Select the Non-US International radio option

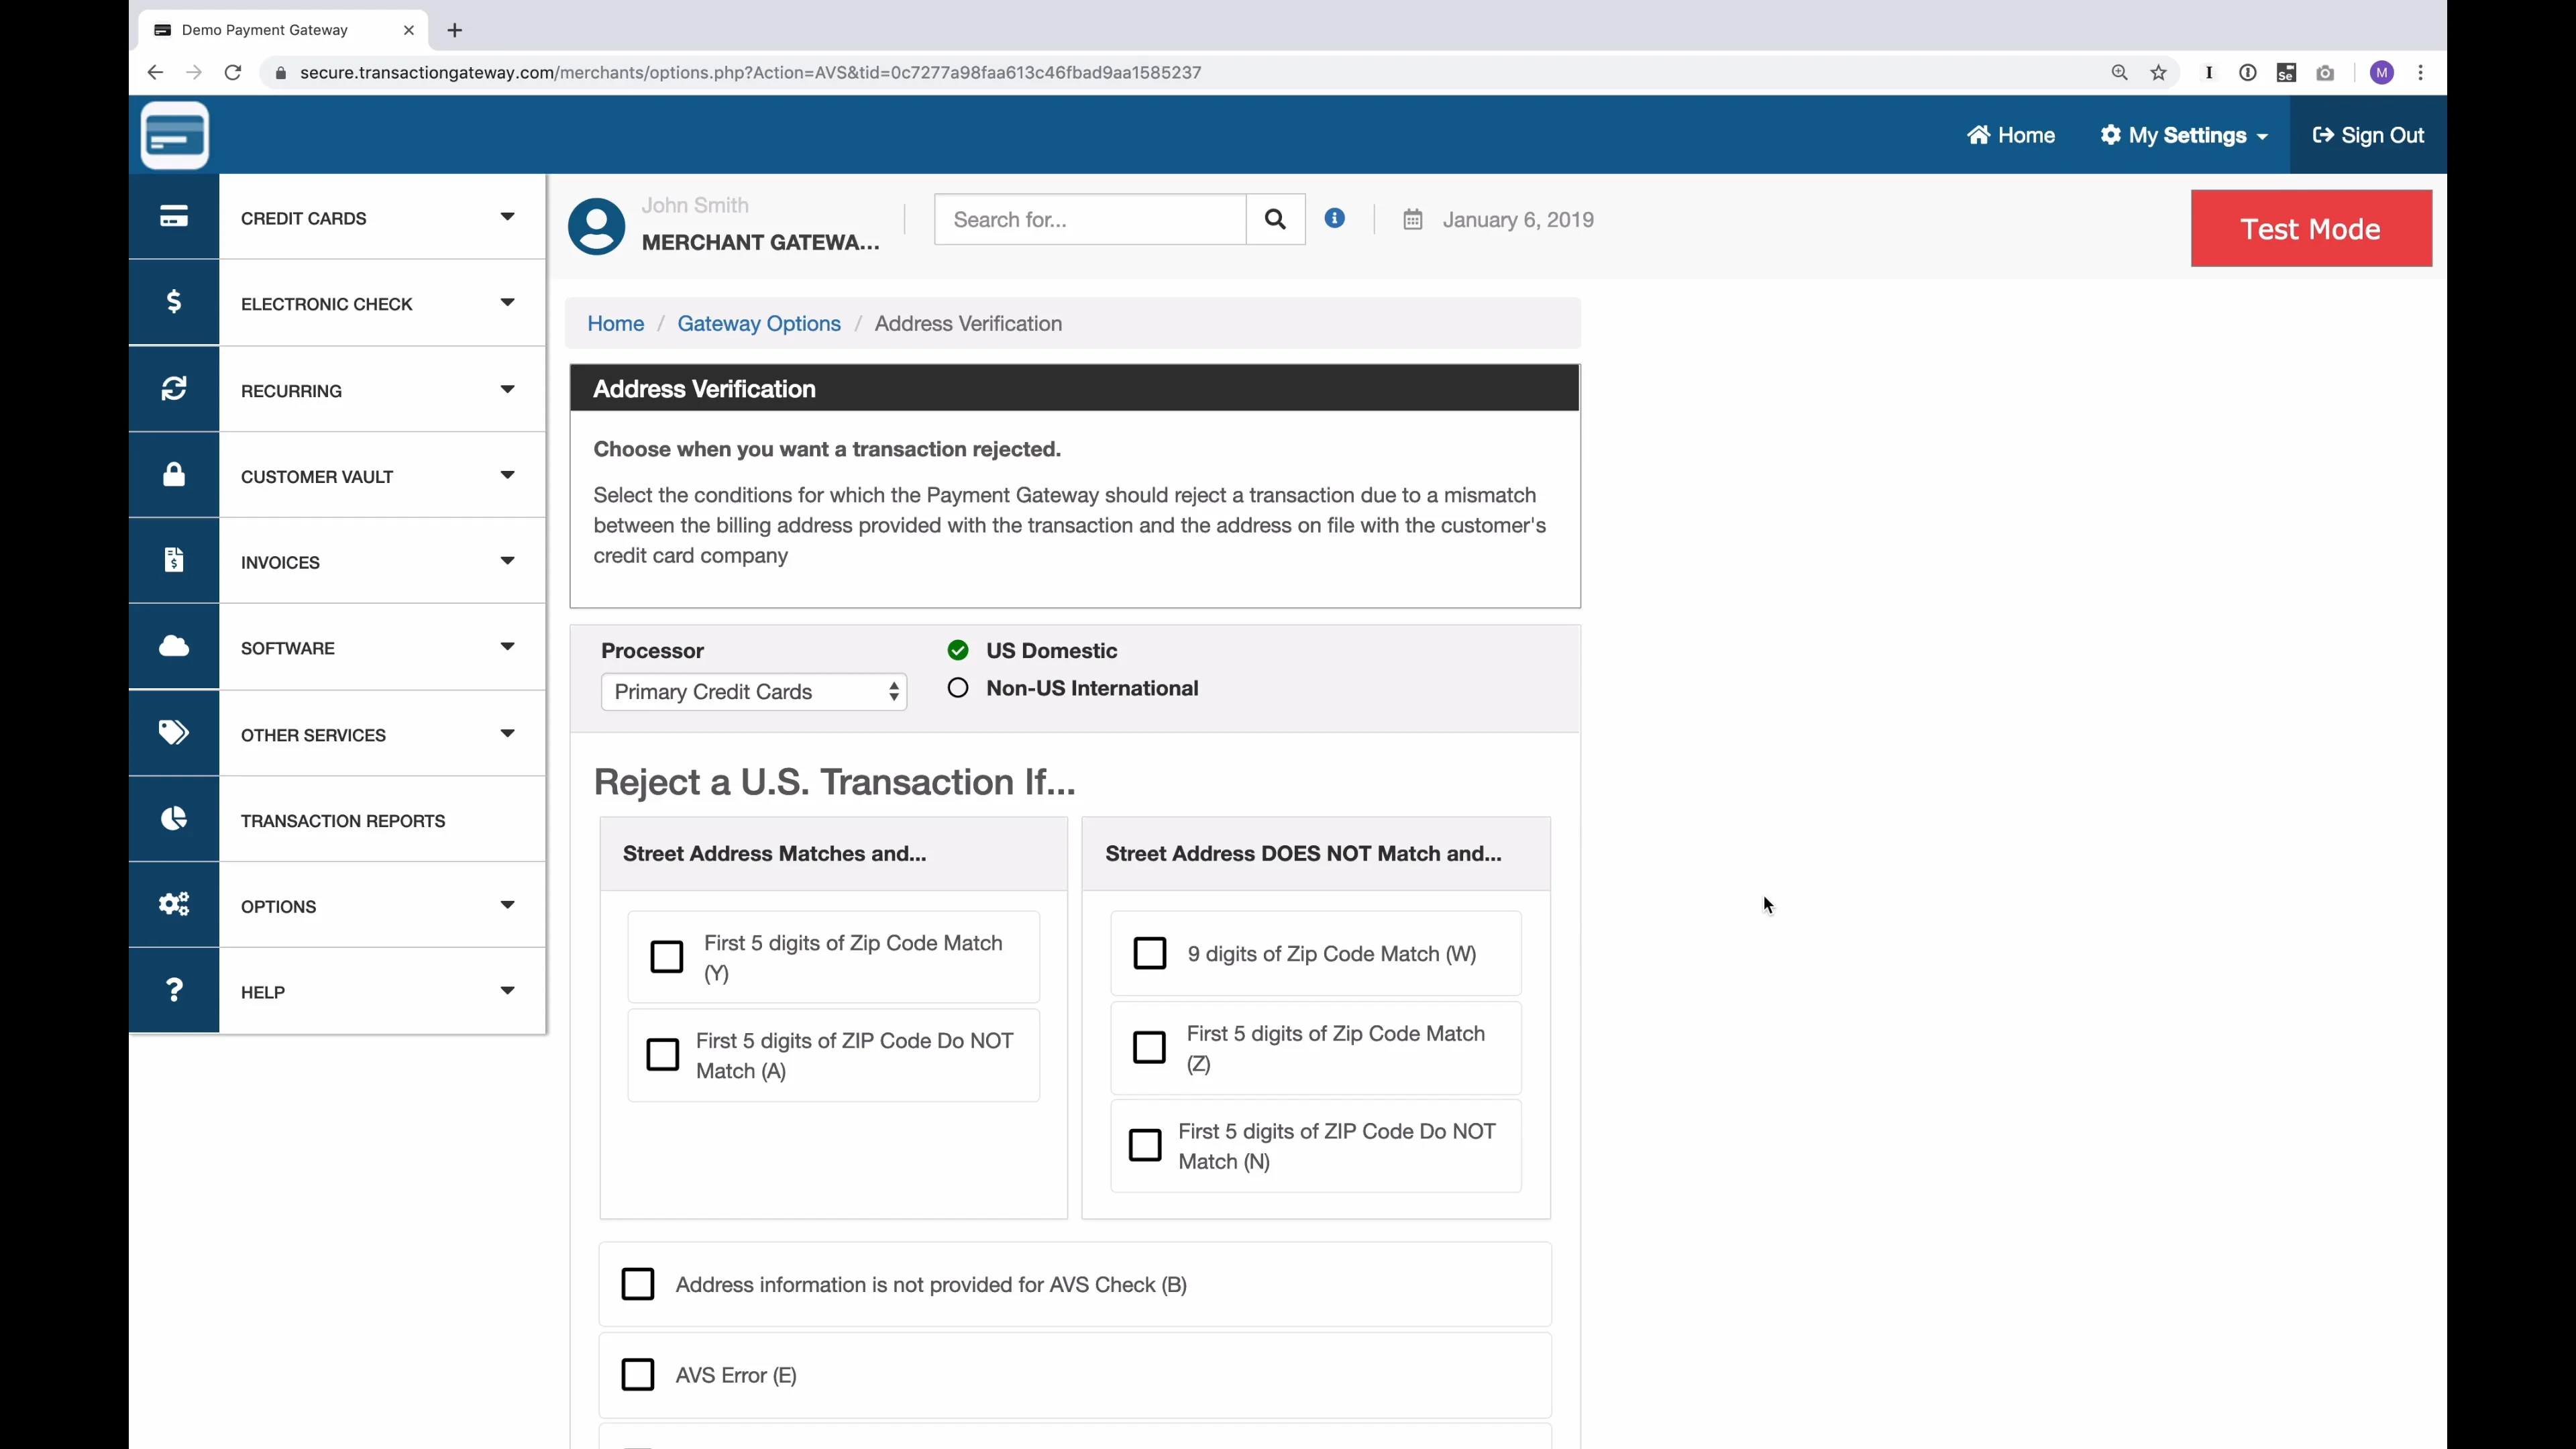coord(958,688)
